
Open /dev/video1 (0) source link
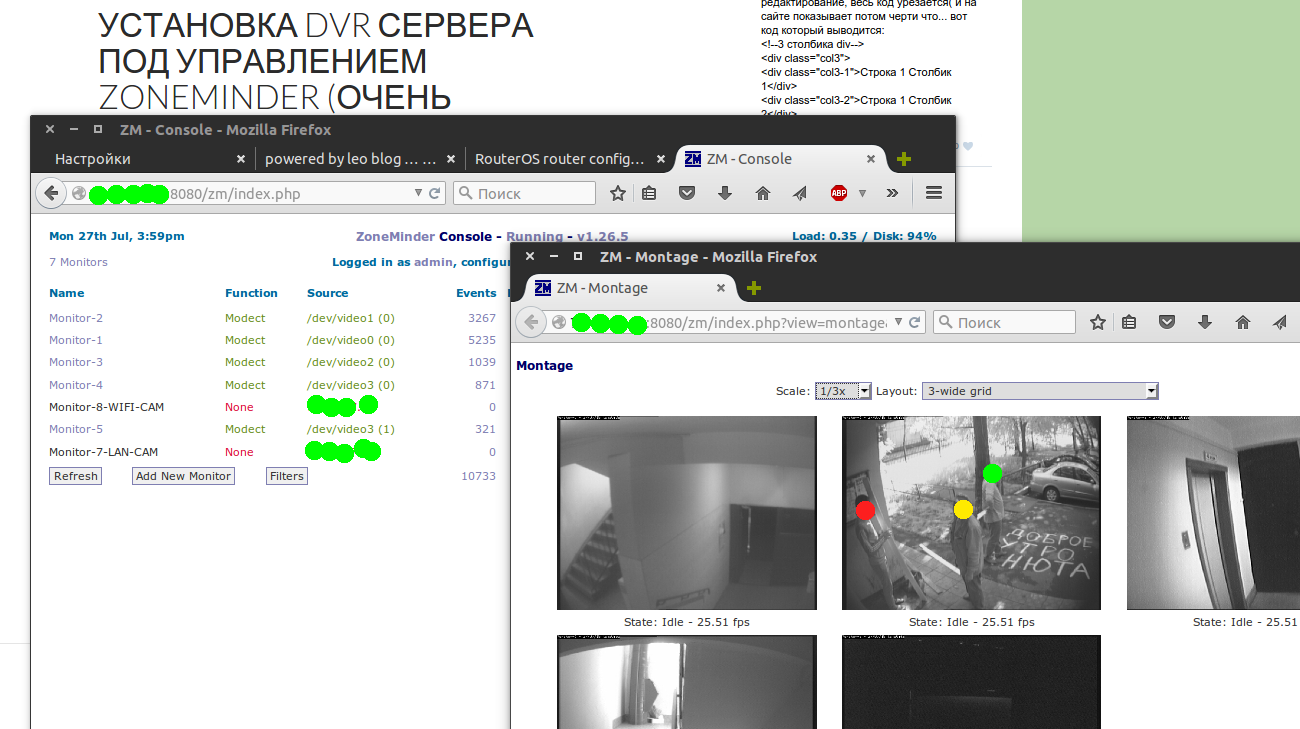351,318
